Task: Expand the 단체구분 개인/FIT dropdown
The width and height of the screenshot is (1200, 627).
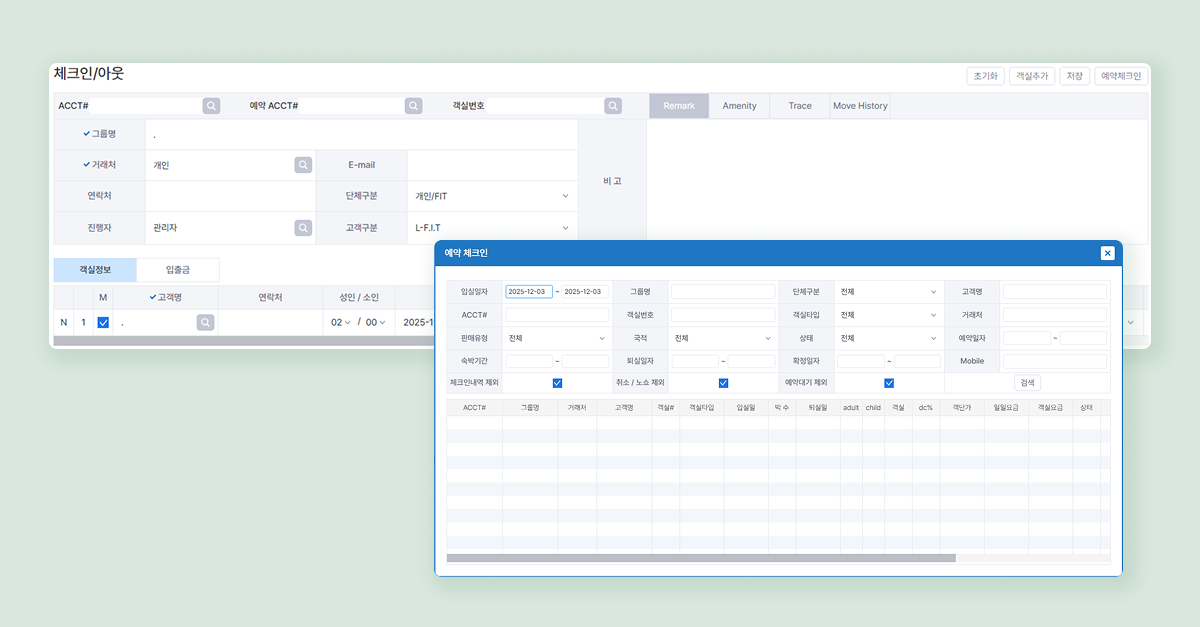Action: [492, 196]
